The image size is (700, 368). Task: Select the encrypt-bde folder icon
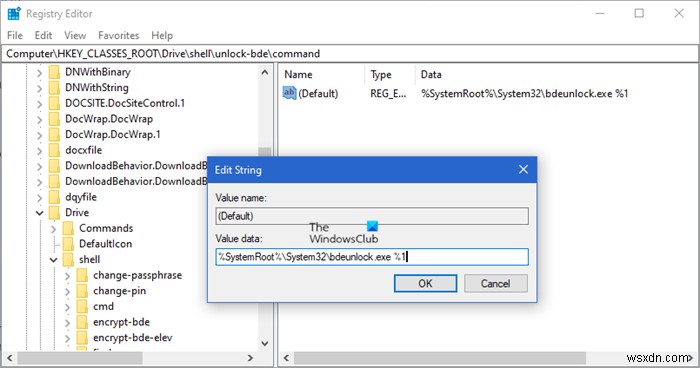82,322
